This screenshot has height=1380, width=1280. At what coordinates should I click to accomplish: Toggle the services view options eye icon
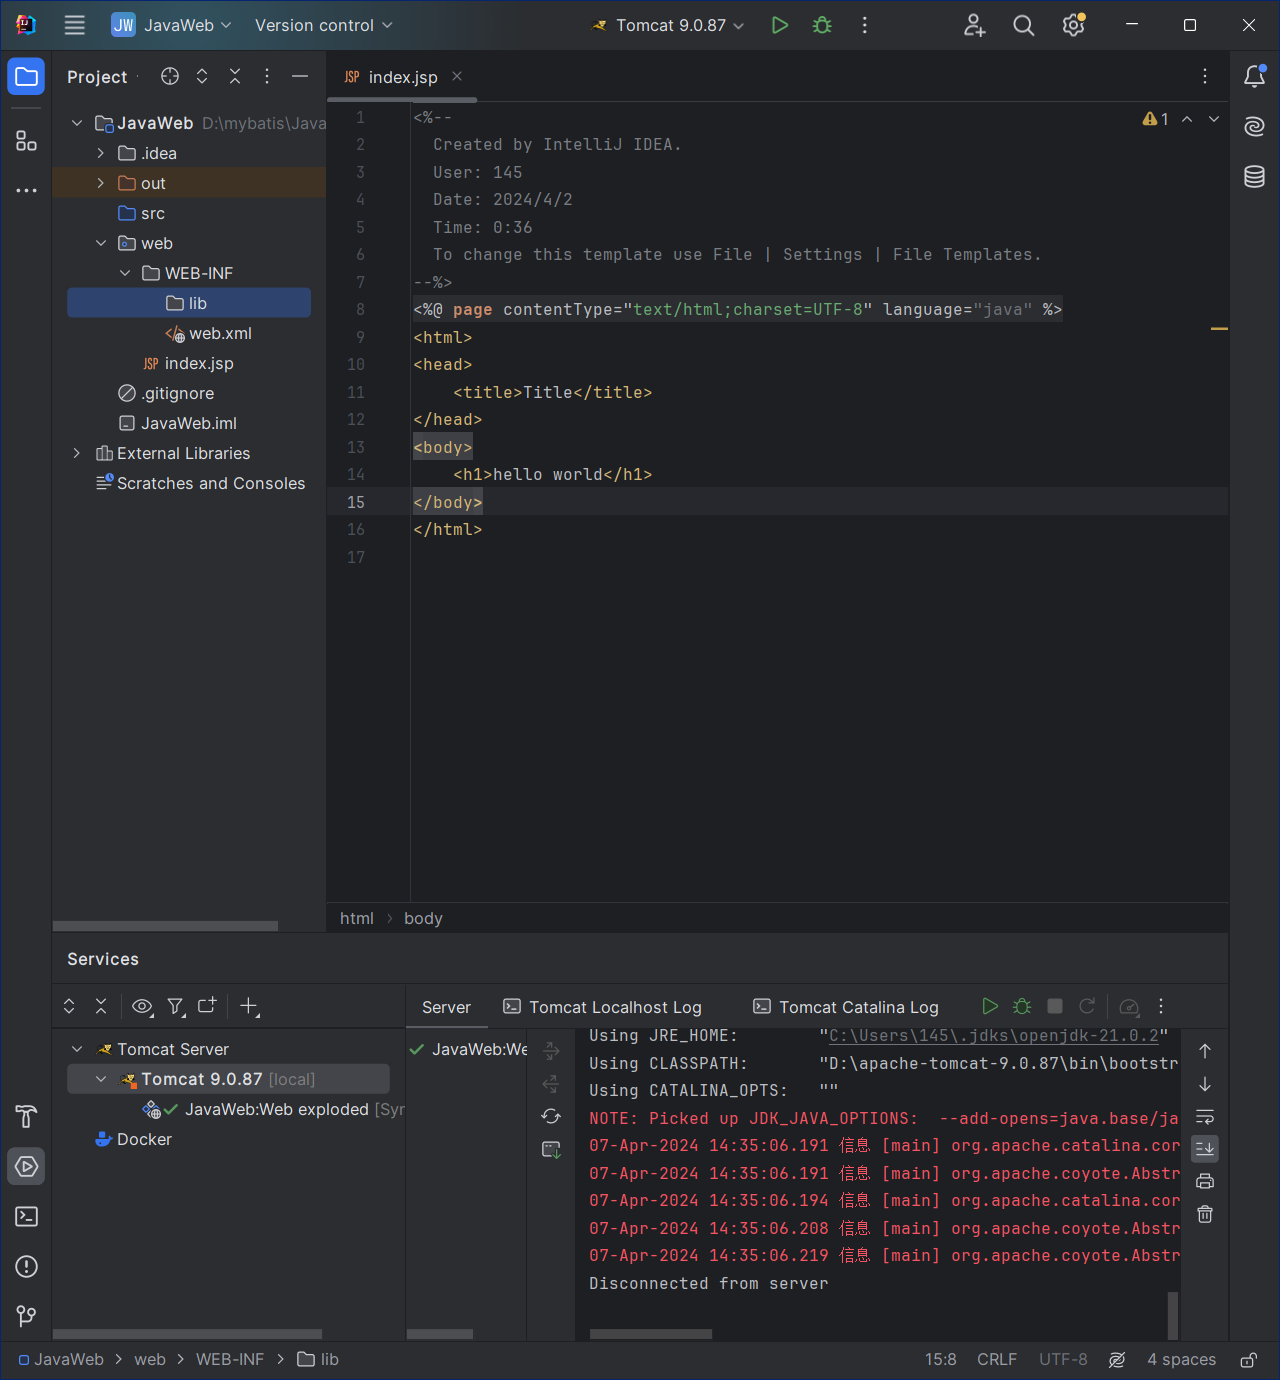(142, 1006)
